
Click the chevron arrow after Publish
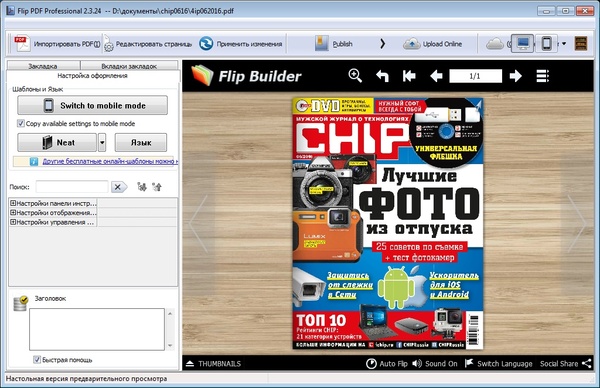[x=382, y=44]
